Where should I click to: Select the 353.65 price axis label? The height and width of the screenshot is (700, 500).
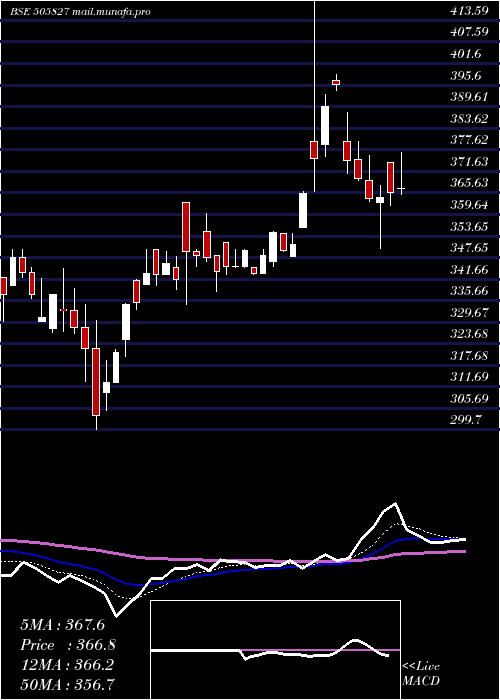point(469,226)
